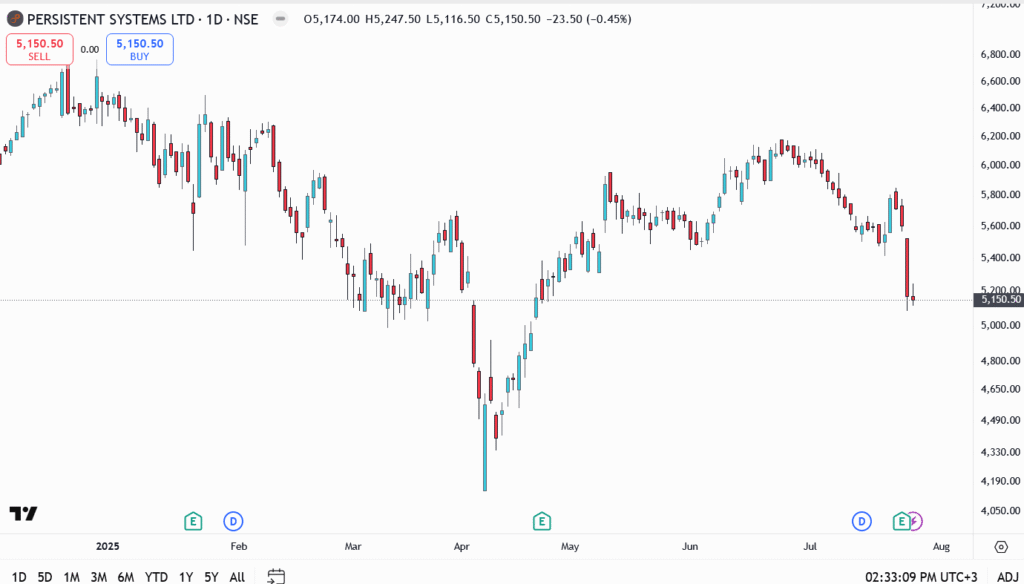Click the 6,000.00 price scale label
The image size is (1024, 584).
click(1000, 165)
